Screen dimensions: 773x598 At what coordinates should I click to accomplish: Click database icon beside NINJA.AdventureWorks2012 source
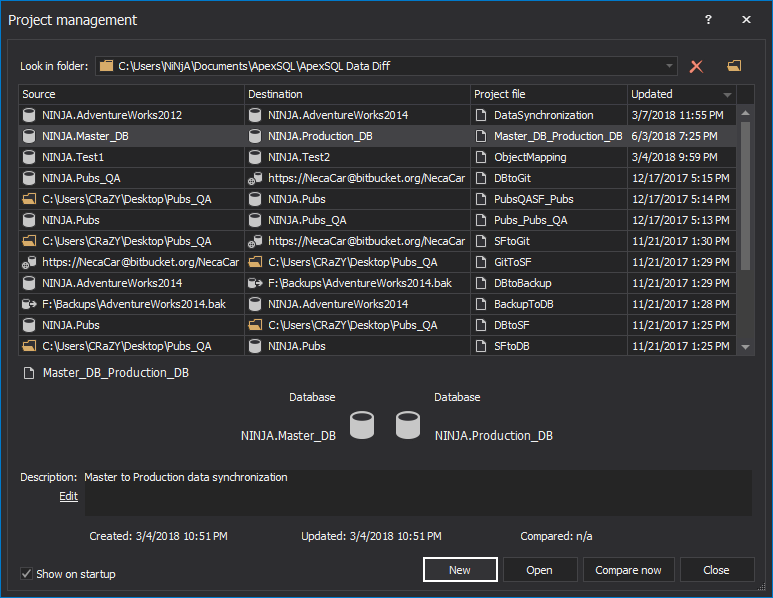point(30,115)
